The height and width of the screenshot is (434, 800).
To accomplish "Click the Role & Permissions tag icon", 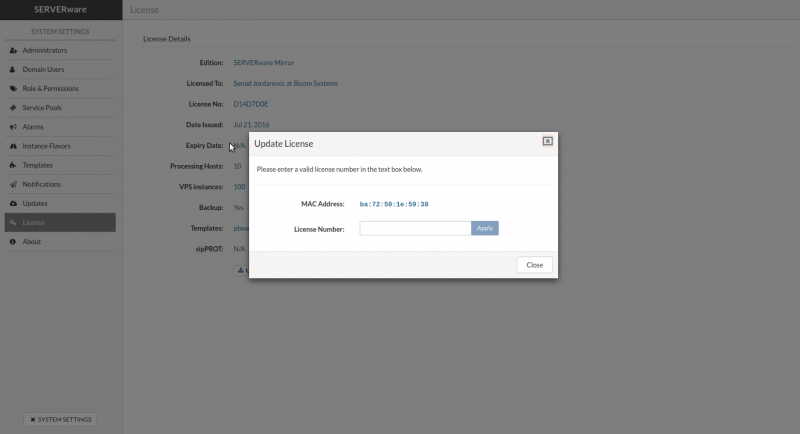I will 13,89.
